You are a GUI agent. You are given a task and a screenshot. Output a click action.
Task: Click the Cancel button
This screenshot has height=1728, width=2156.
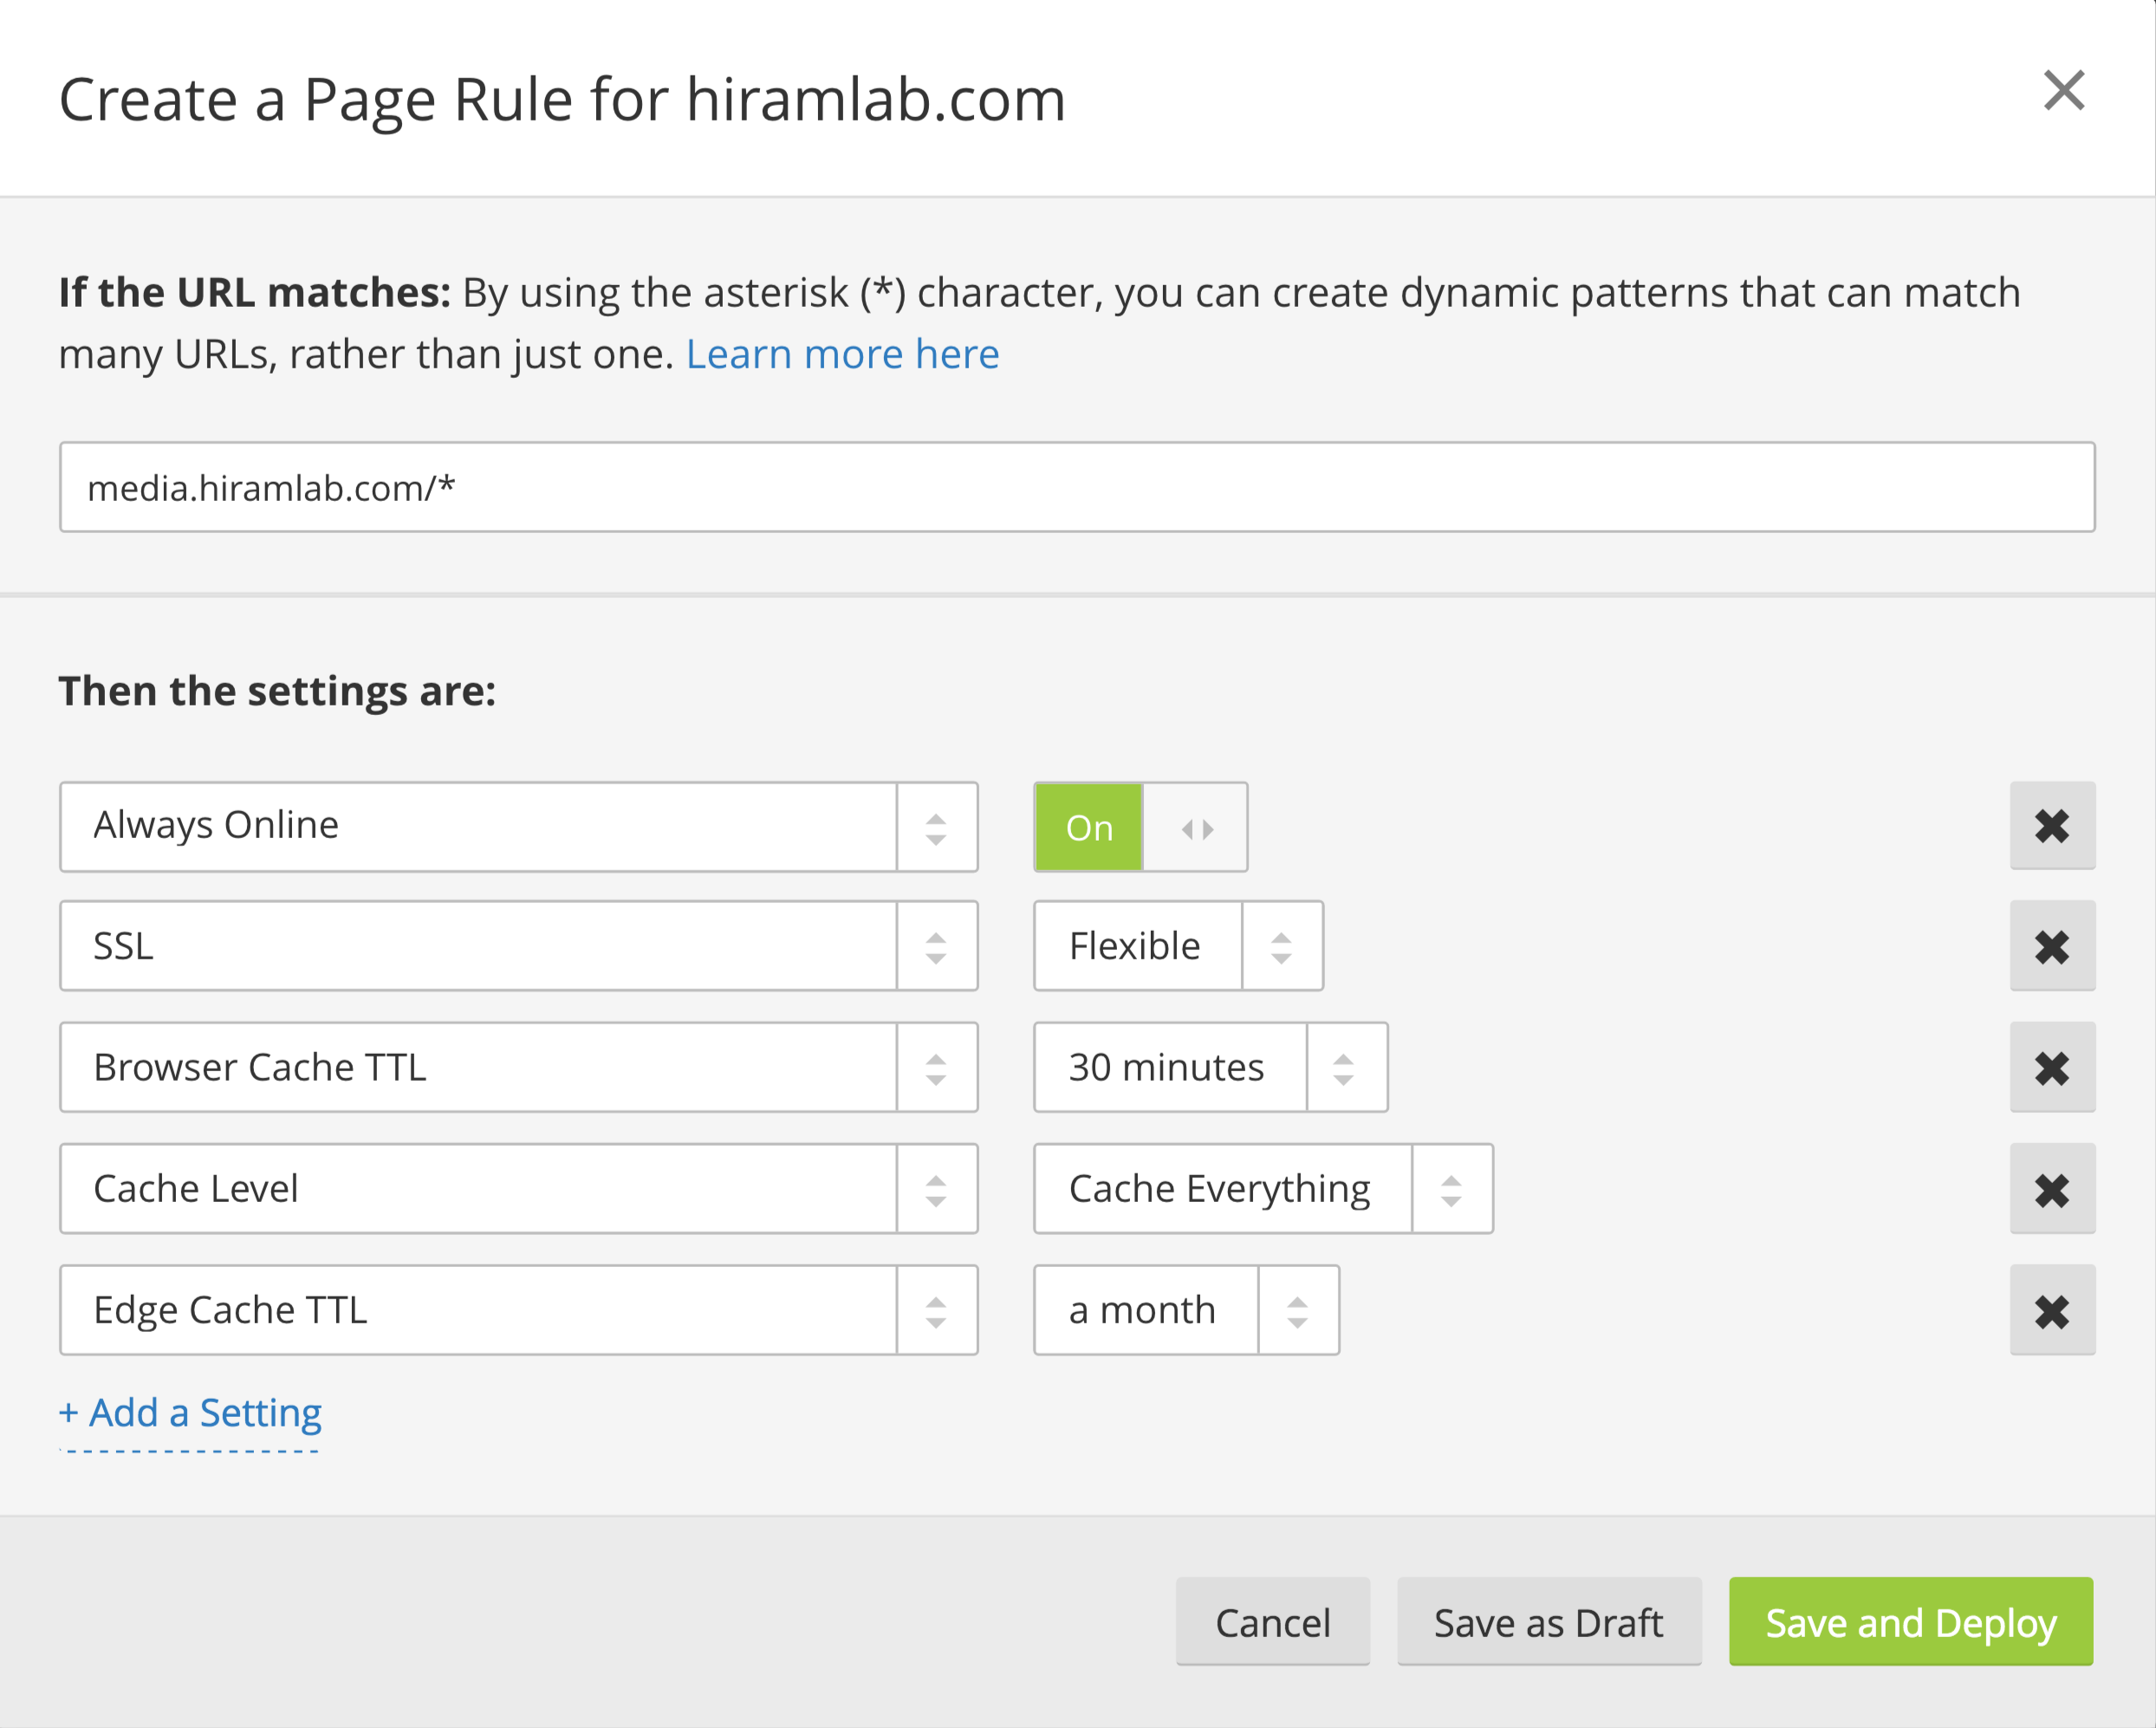(x=1273, y=1622)
